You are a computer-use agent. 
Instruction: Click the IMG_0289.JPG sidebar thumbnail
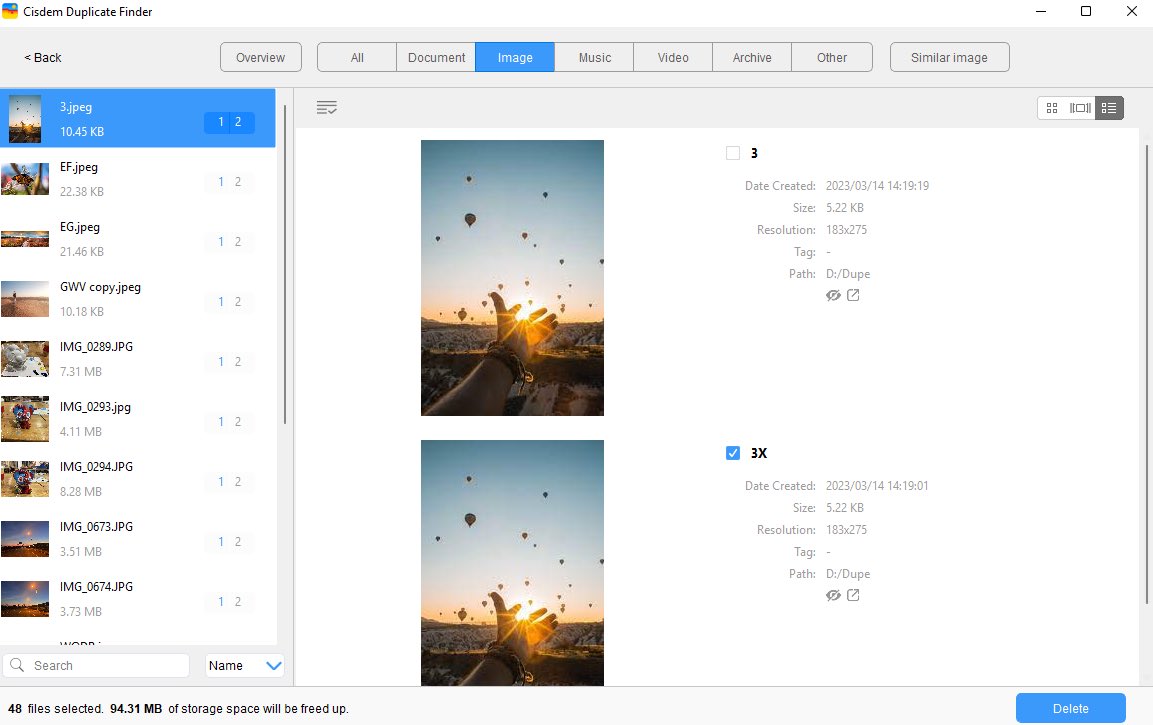25,359
